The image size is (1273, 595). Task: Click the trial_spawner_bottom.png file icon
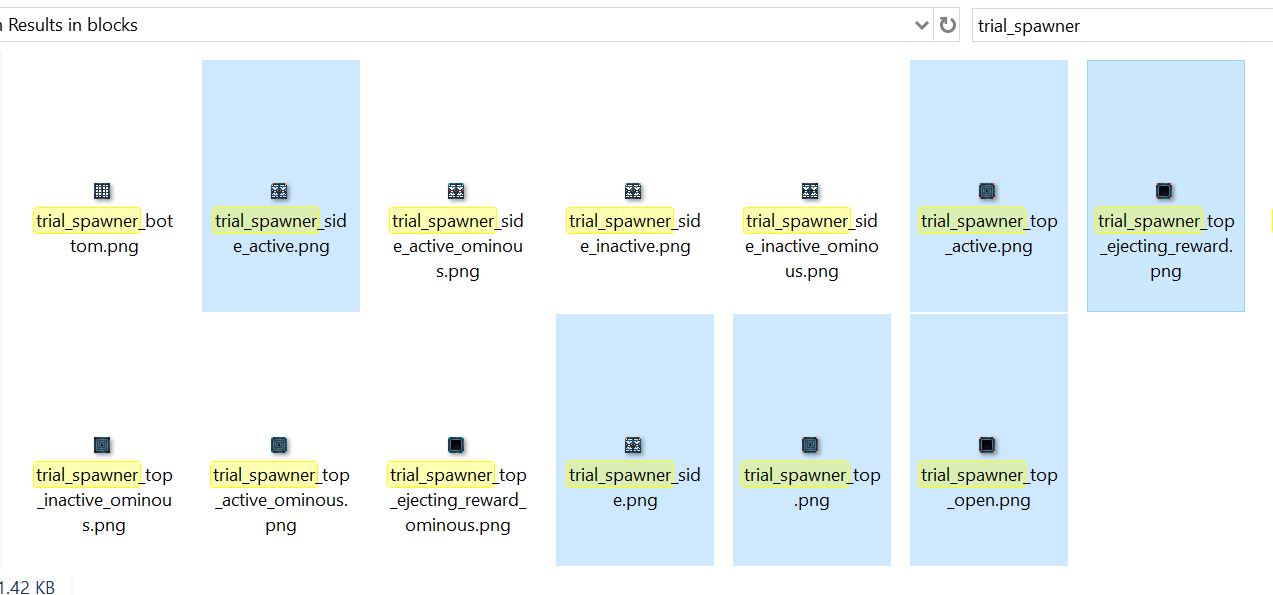pyautogui.click(x=102, y=190)
